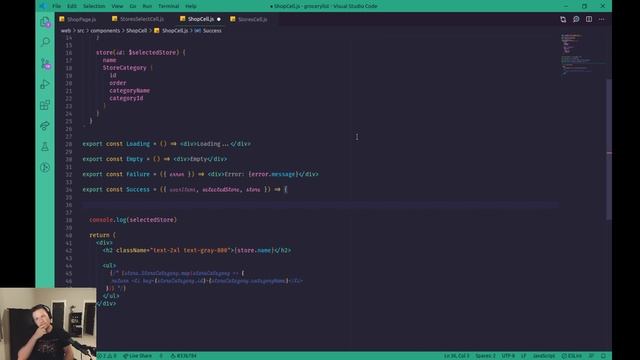Open the Go menu
This screenshot has width=640, height=360.
point(133,6)
